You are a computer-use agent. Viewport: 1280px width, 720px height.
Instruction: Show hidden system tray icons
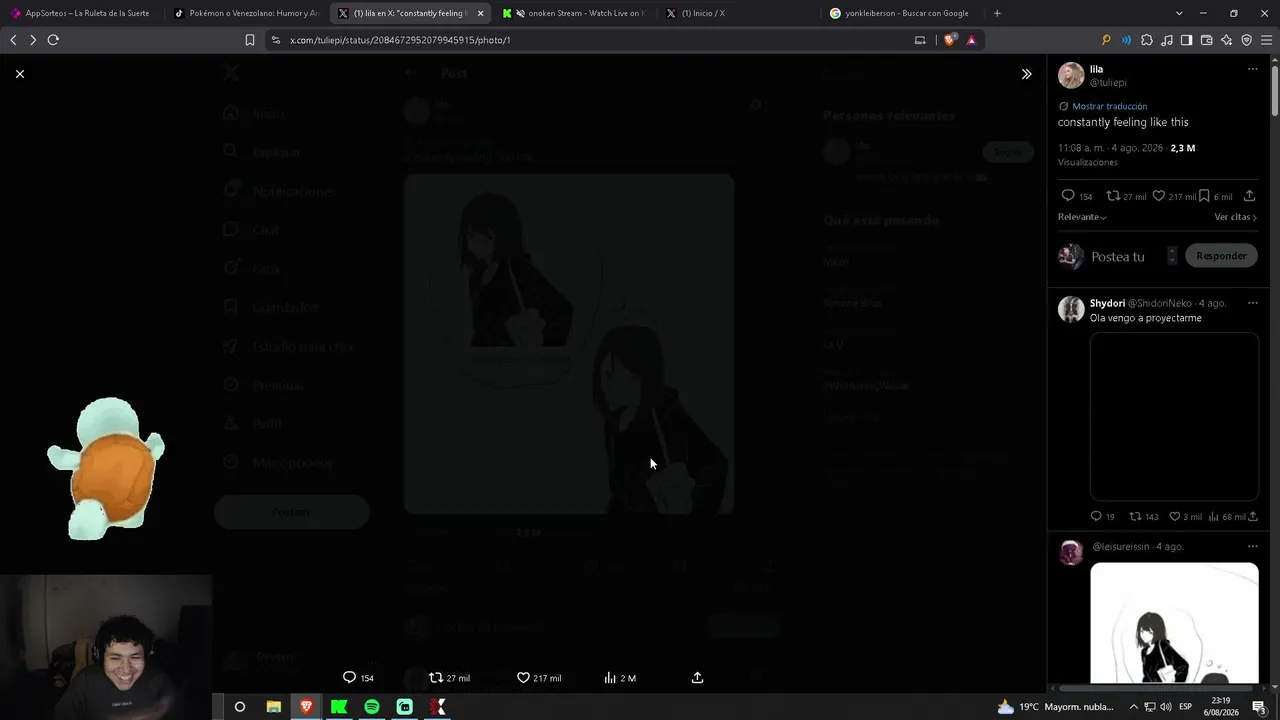tap(1134, 707)
